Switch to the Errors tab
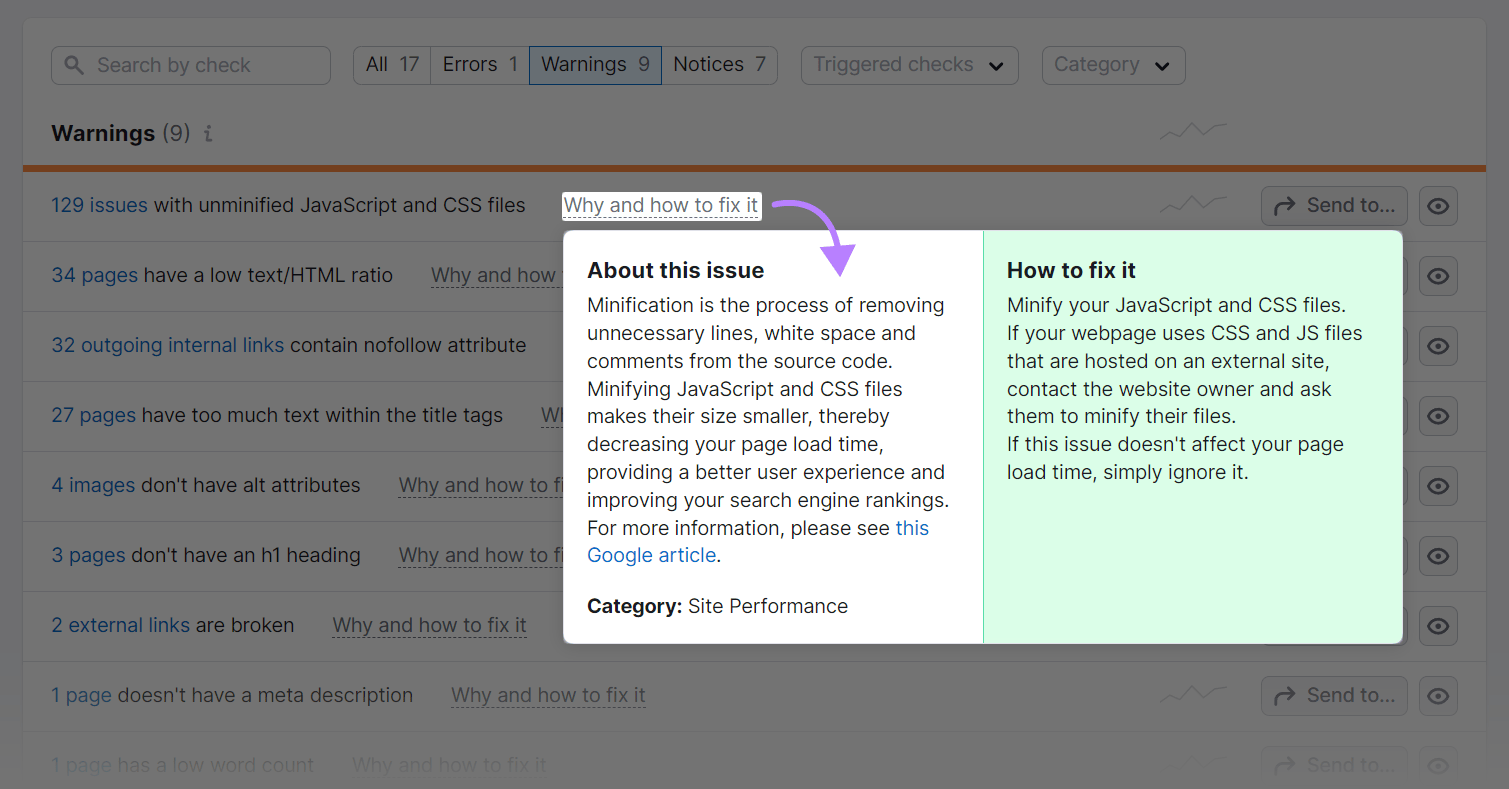The image size is (1509, 789). 478,64
